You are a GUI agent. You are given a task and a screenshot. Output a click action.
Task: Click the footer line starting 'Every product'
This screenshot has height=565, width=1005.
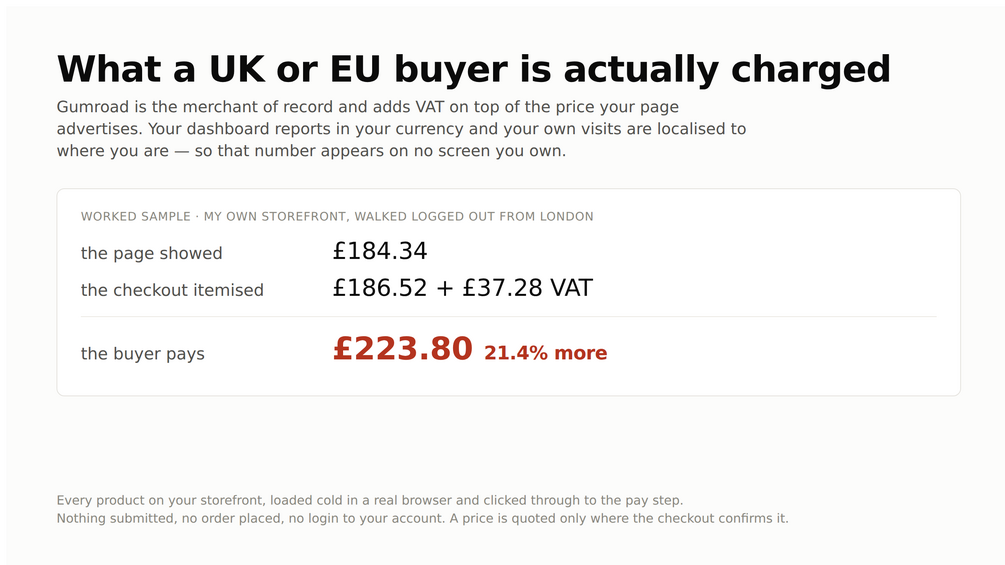tap(370, 500)
